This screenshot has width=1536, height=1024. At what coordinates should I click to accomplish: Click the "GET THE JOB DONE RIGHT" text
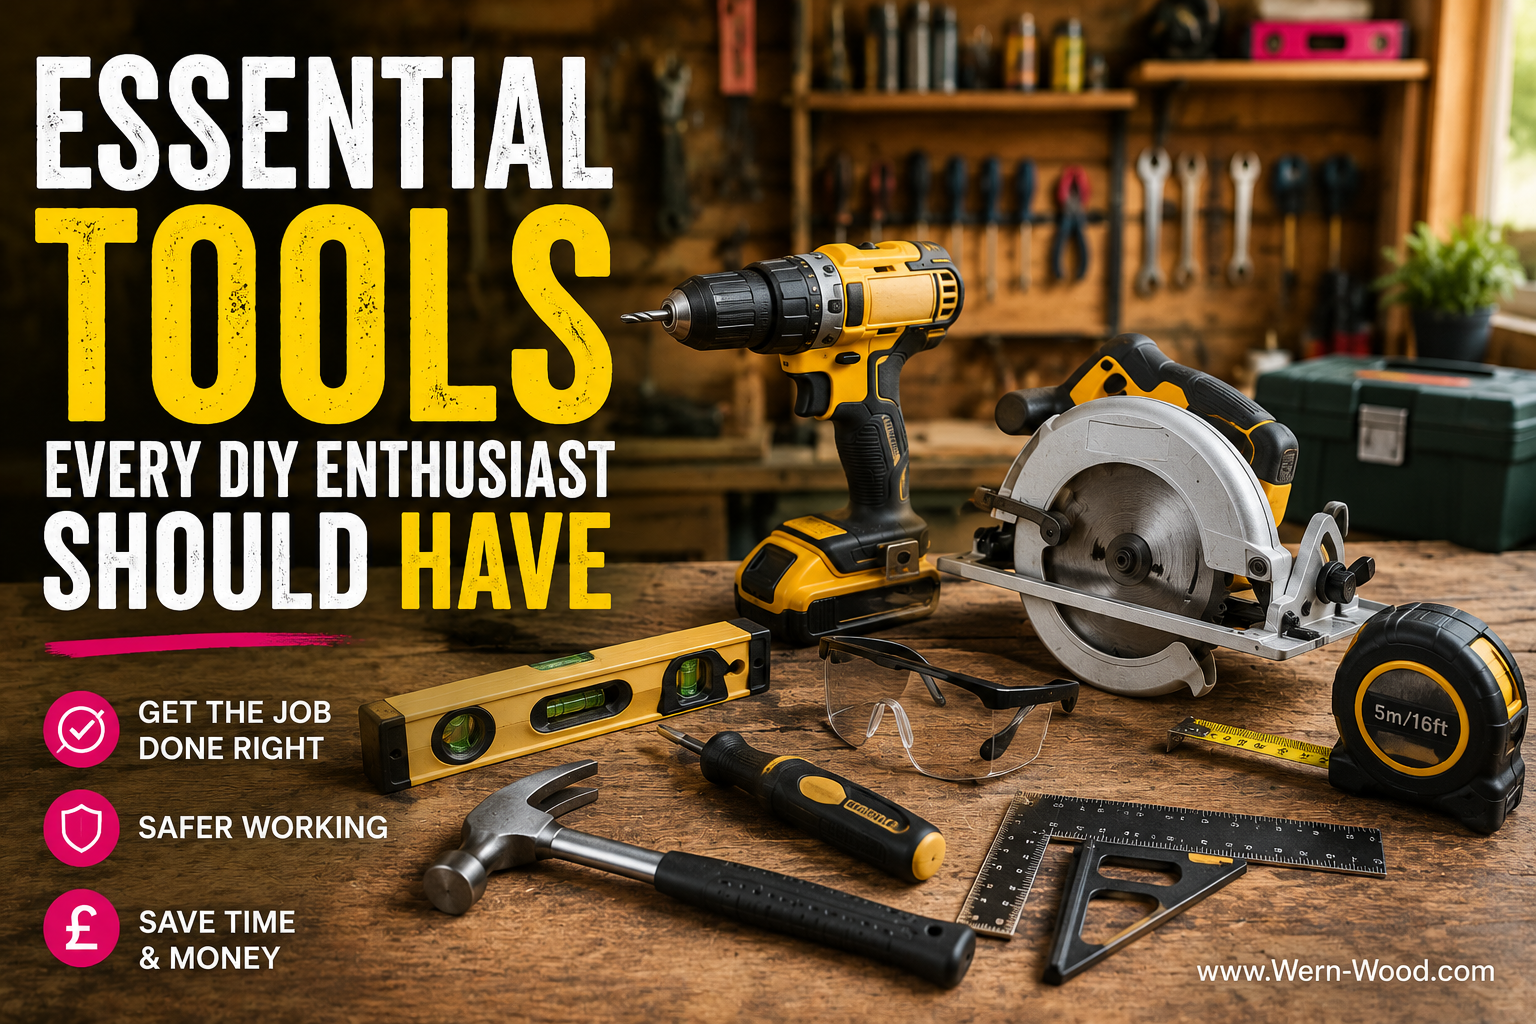[x=235, y=730]
